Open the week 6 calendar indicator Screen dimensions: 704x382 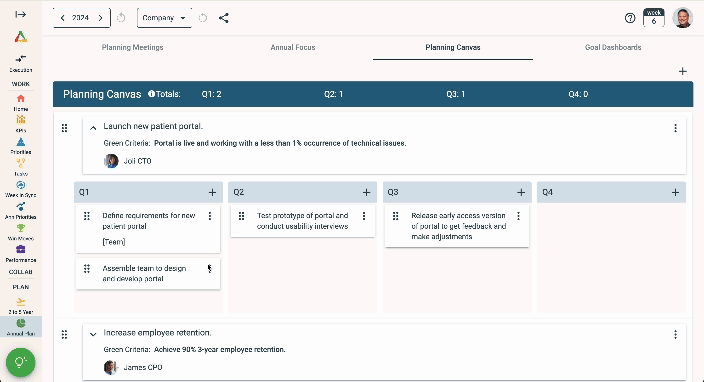(654, 18)
